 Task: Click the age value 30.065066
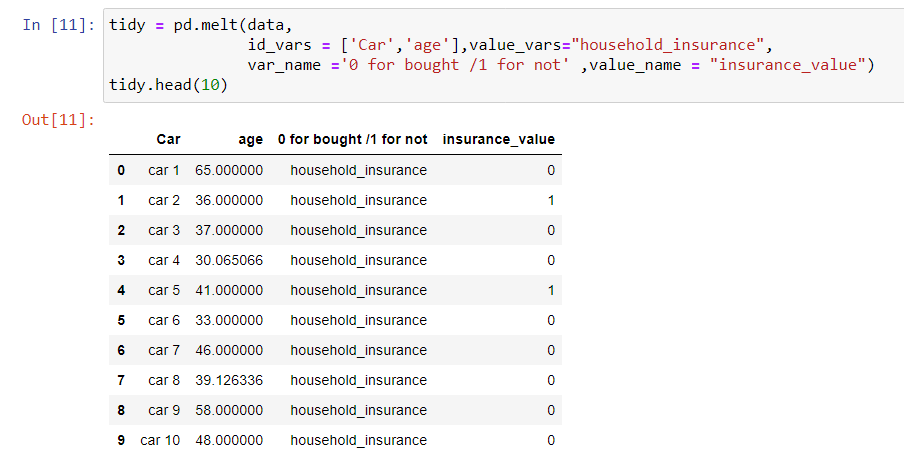(229, 260)
